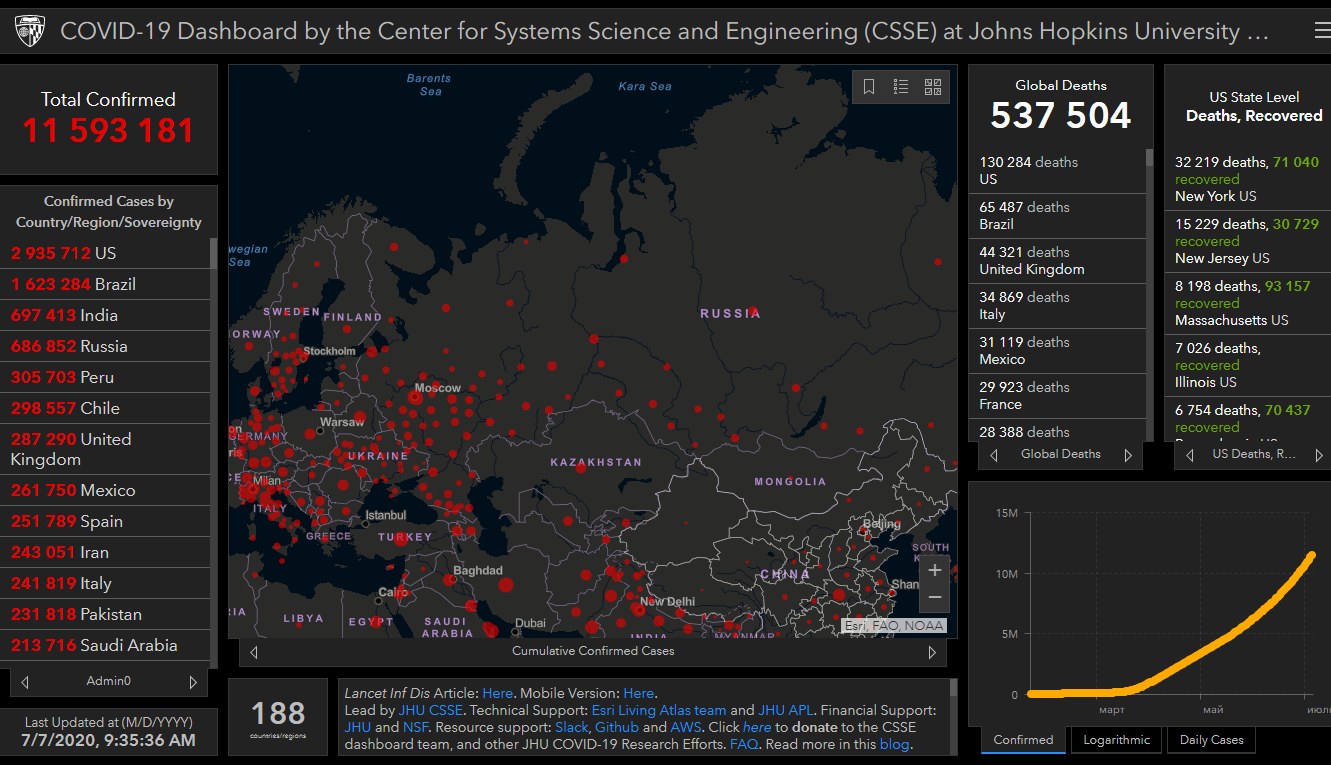Switch chart to Logarithmic tab

[x=1116, y=740]
